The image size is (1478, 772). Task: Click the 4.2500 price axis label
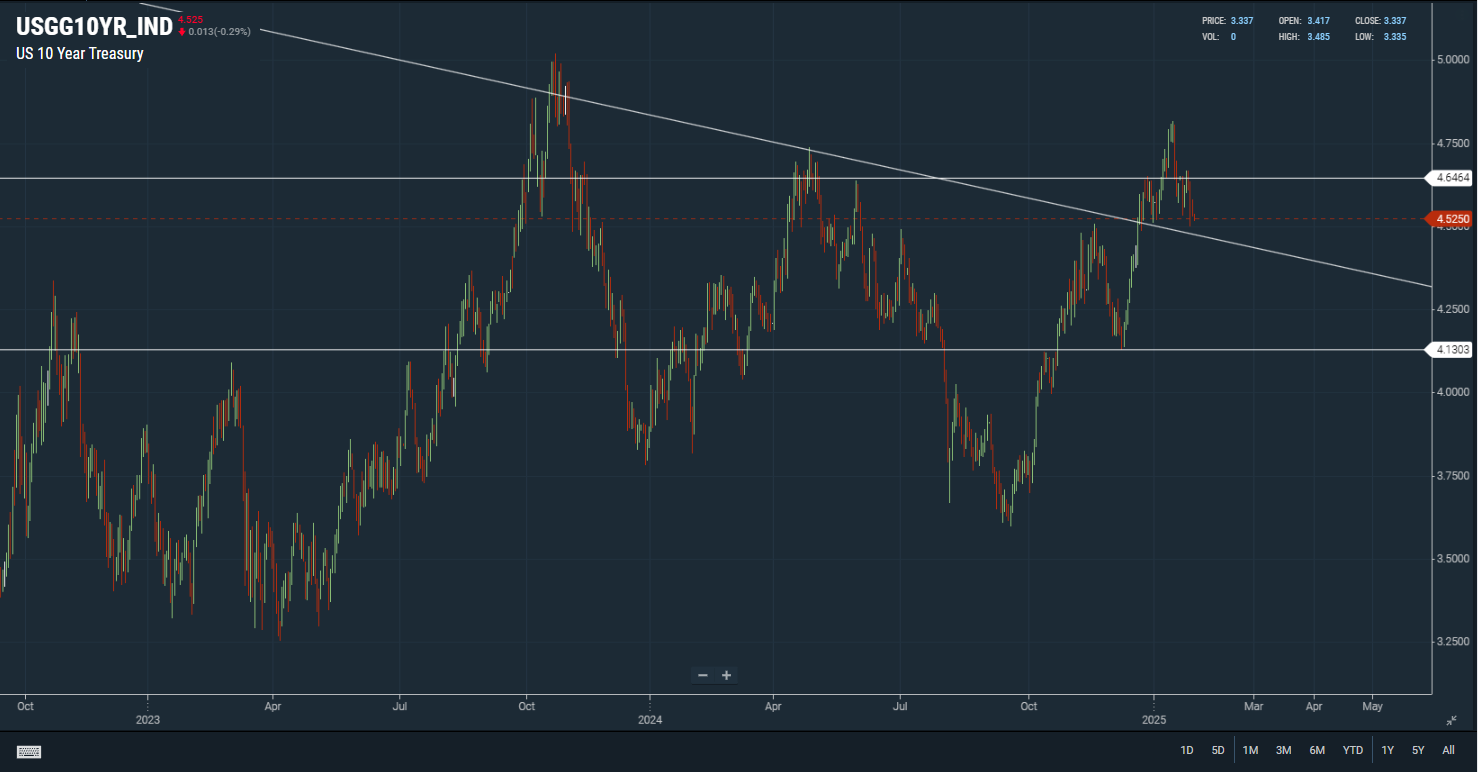pyautogui.click(x=1453, y=309)
